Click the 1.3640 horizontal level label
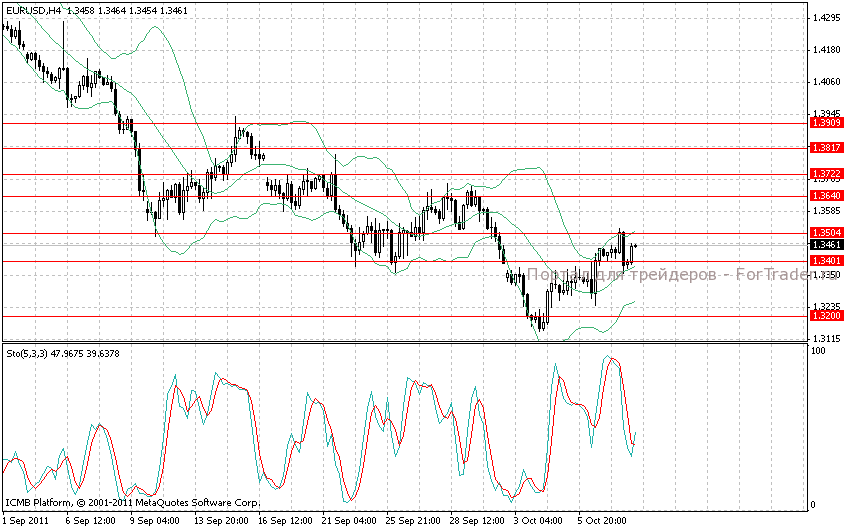The width and height of the screenshot is (845, 528). point(826,196)
